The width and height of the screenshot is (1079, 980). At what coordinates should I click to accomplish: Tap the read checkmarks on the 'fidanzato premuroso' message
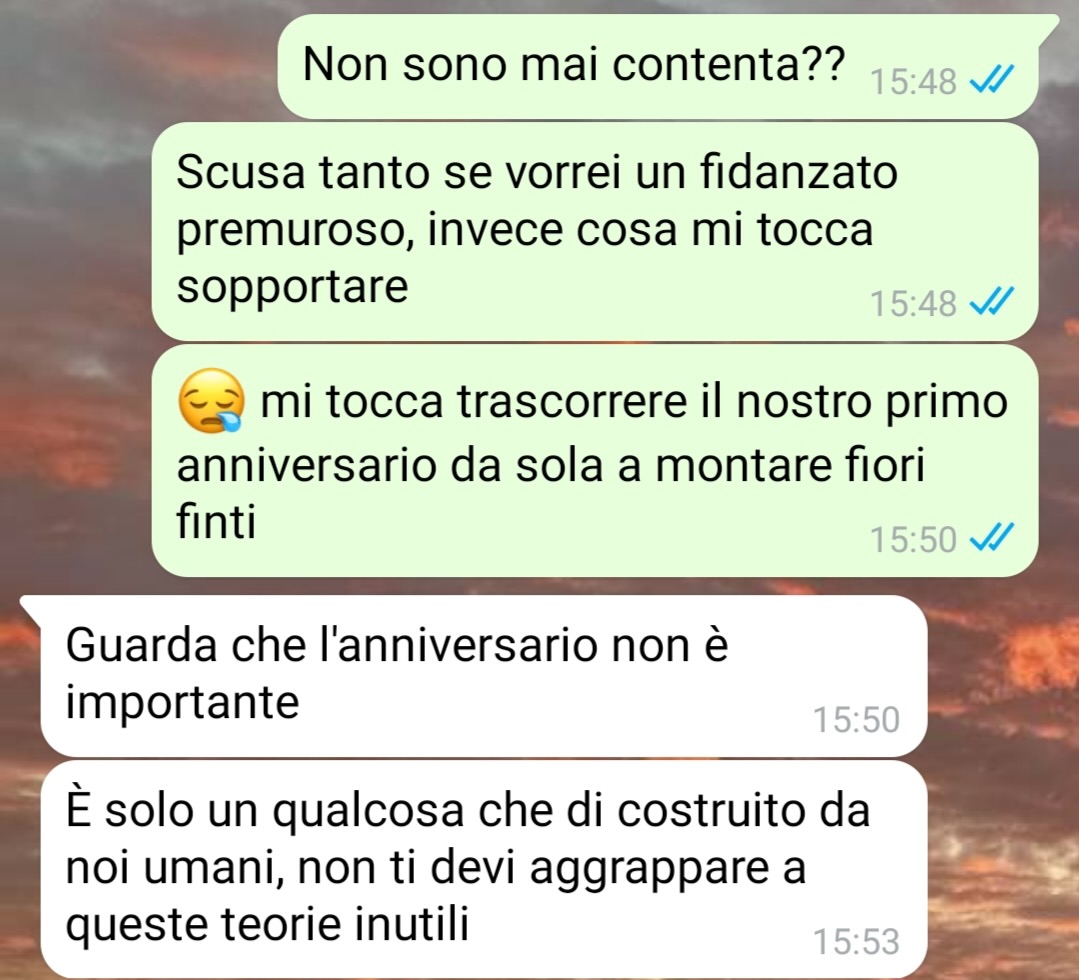(991, 303)
